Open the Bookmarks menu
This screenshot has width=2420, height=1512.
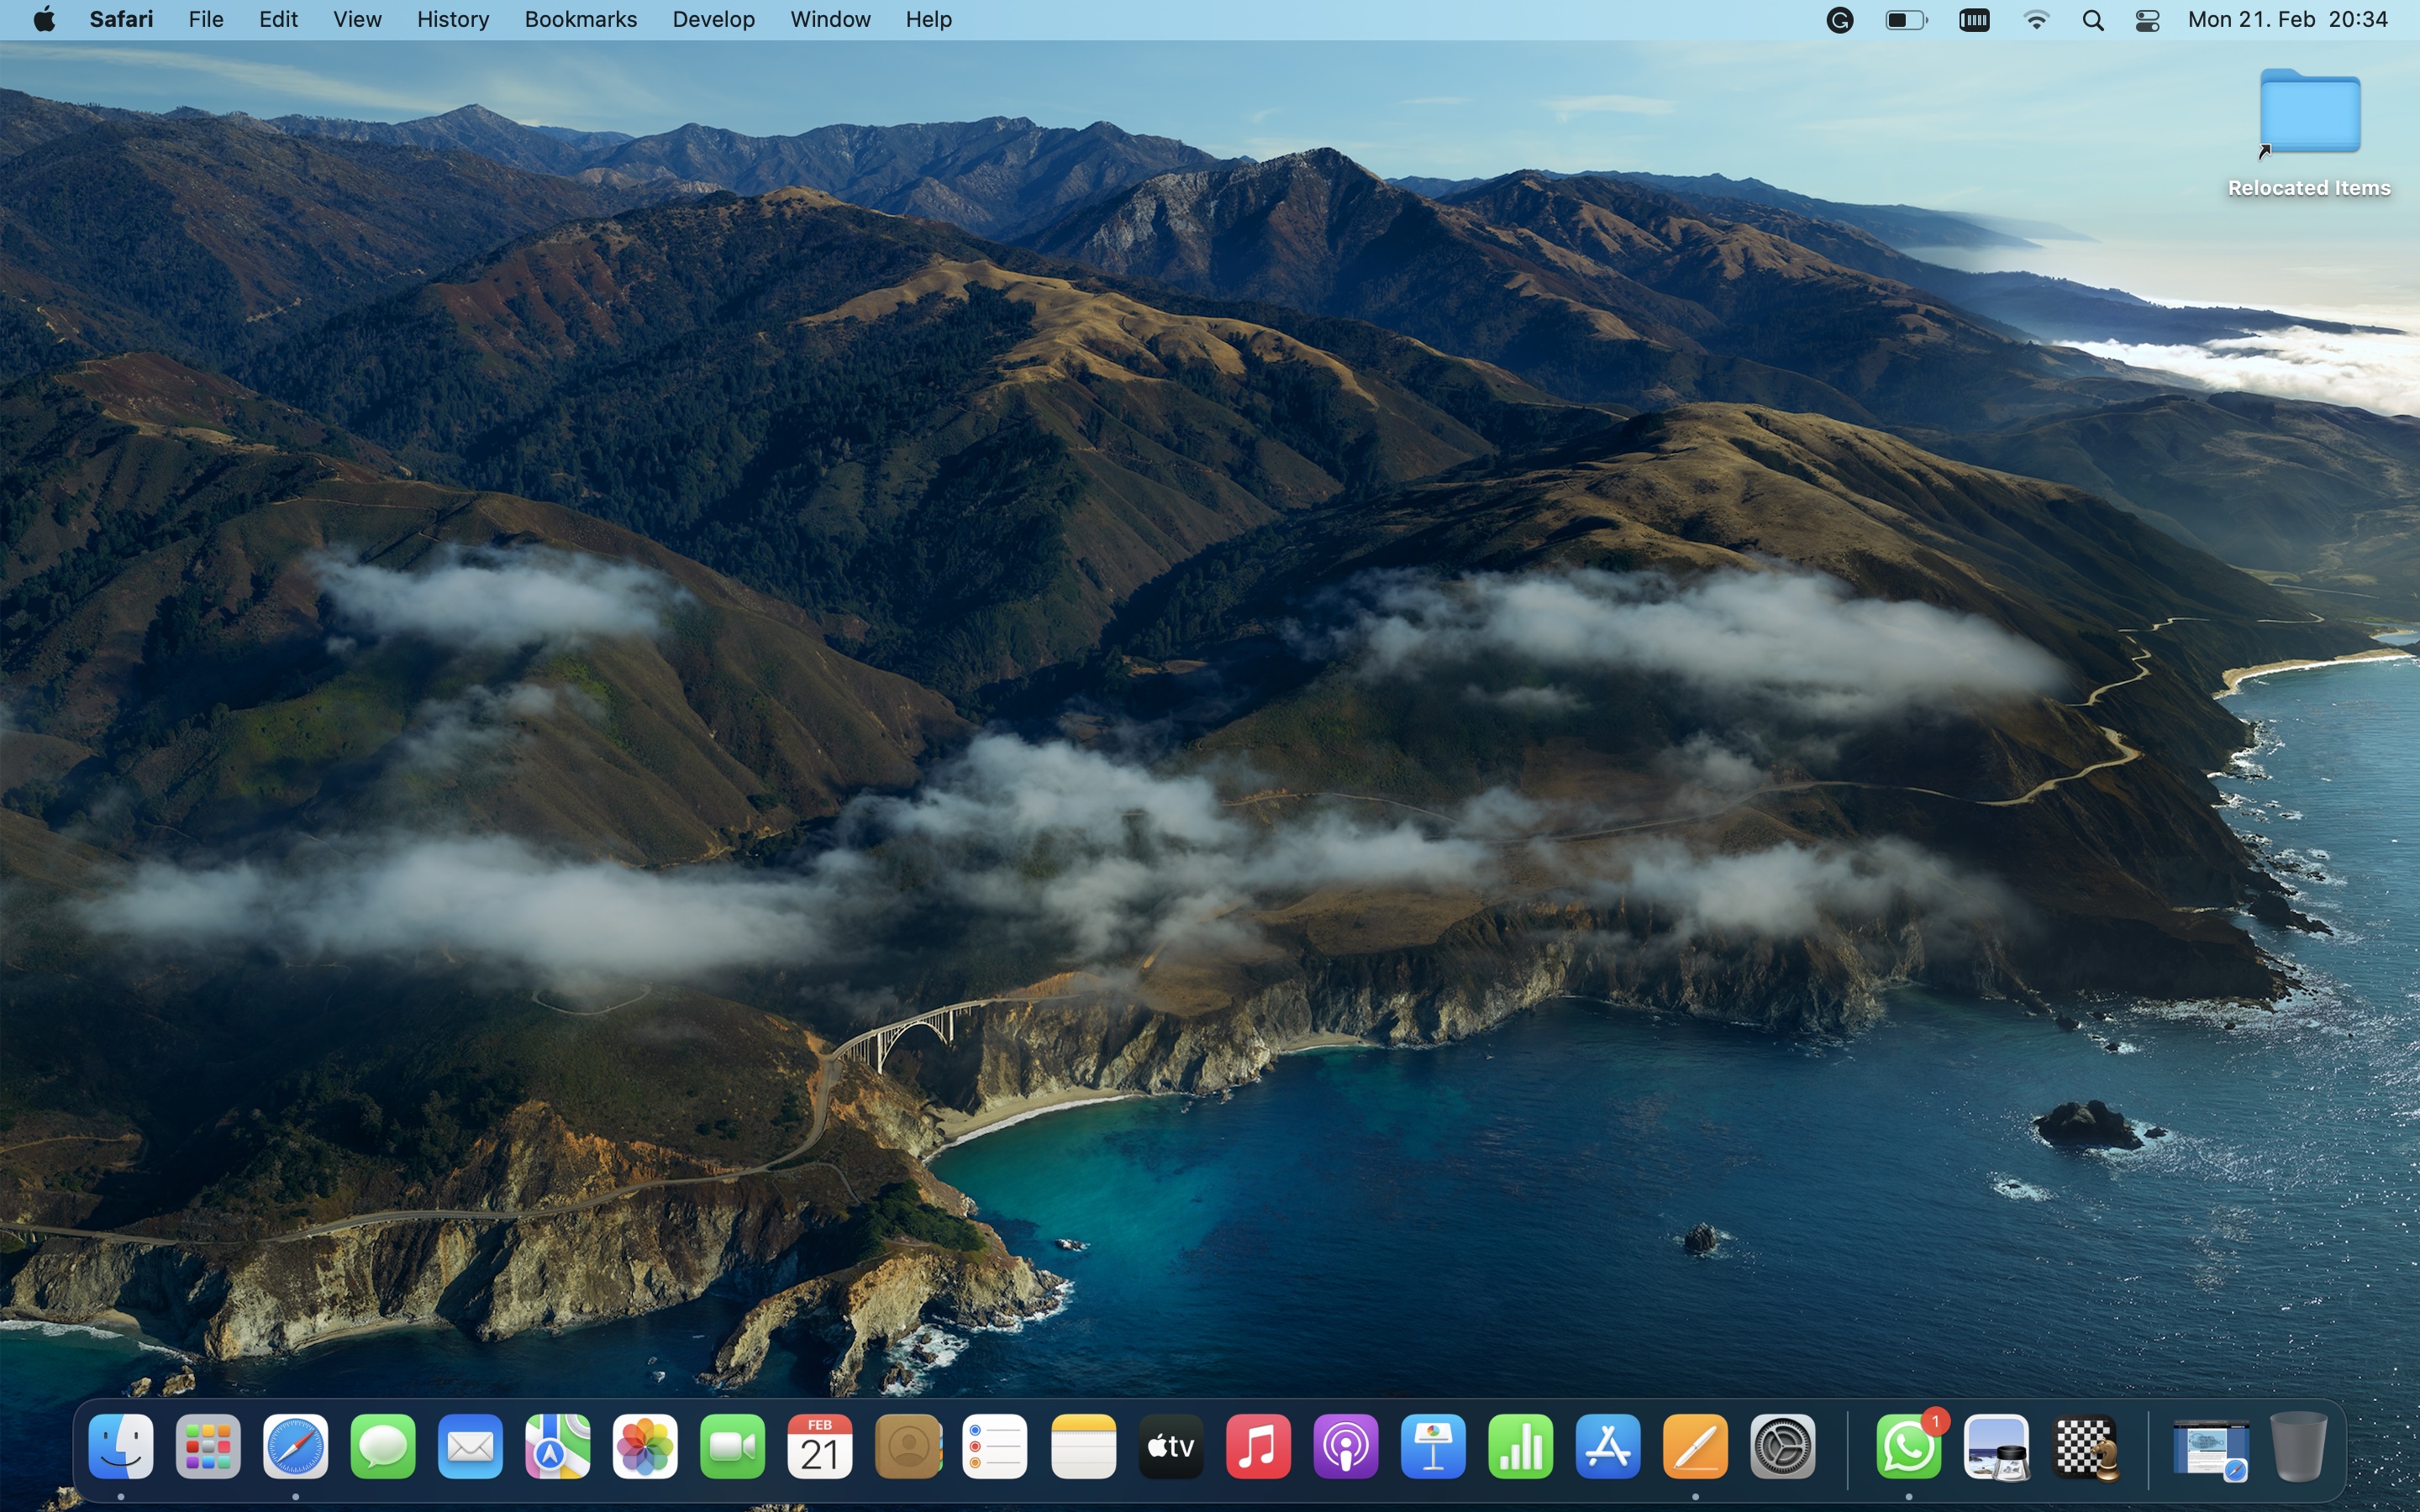tap(580, 20)
